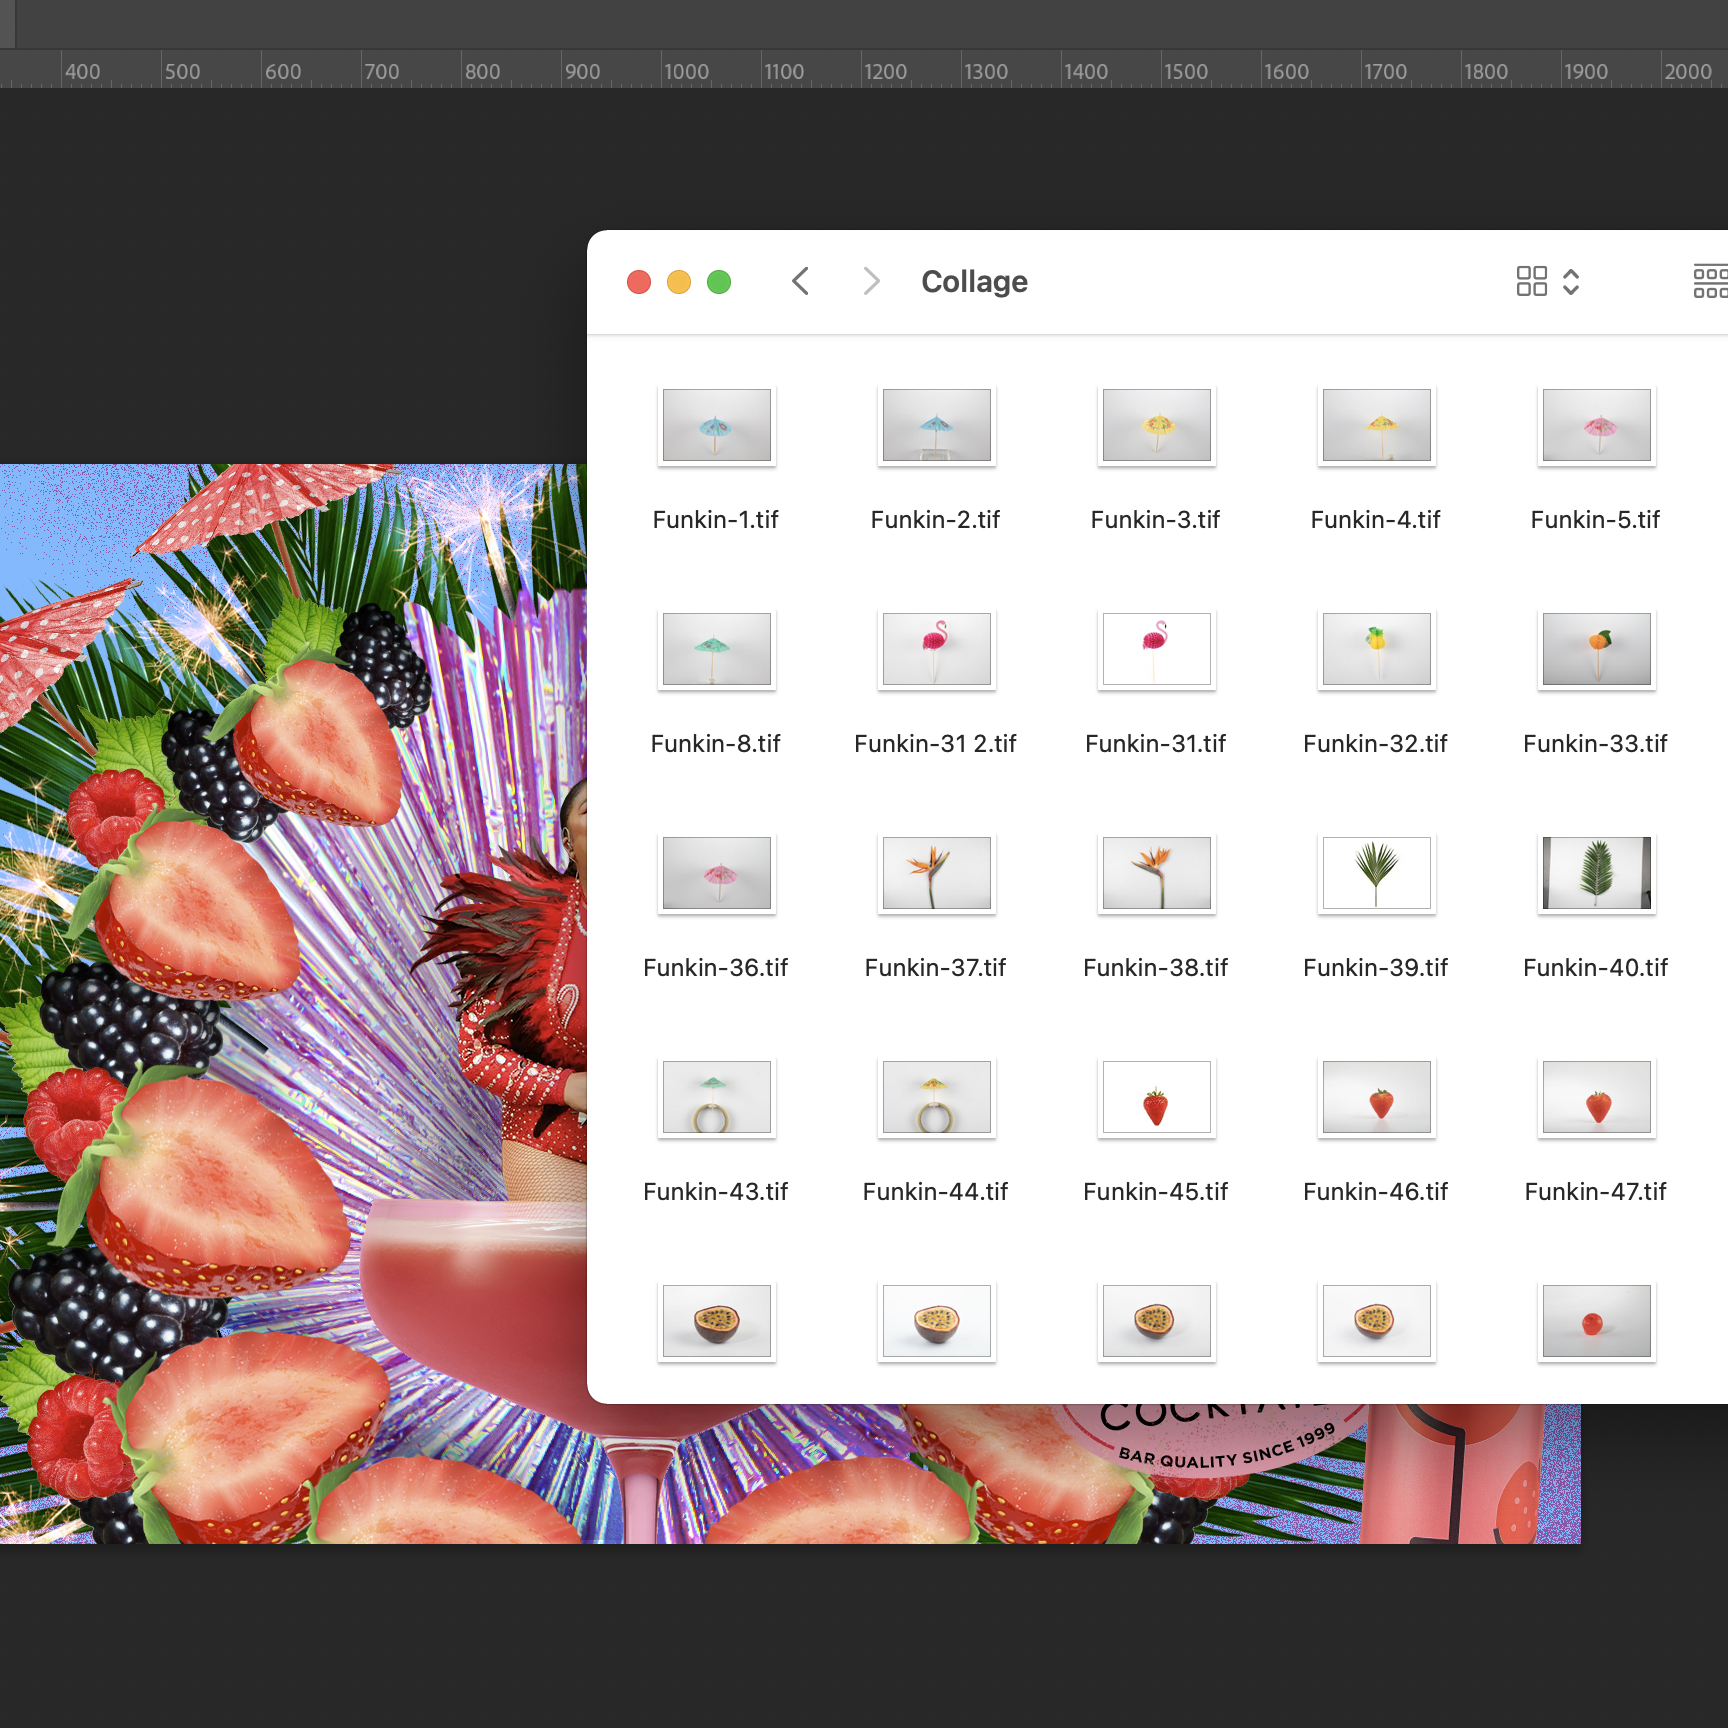
Task: Minimize the Collage window with yellow button
Action: pyautogui.click(x=679, y=282)
